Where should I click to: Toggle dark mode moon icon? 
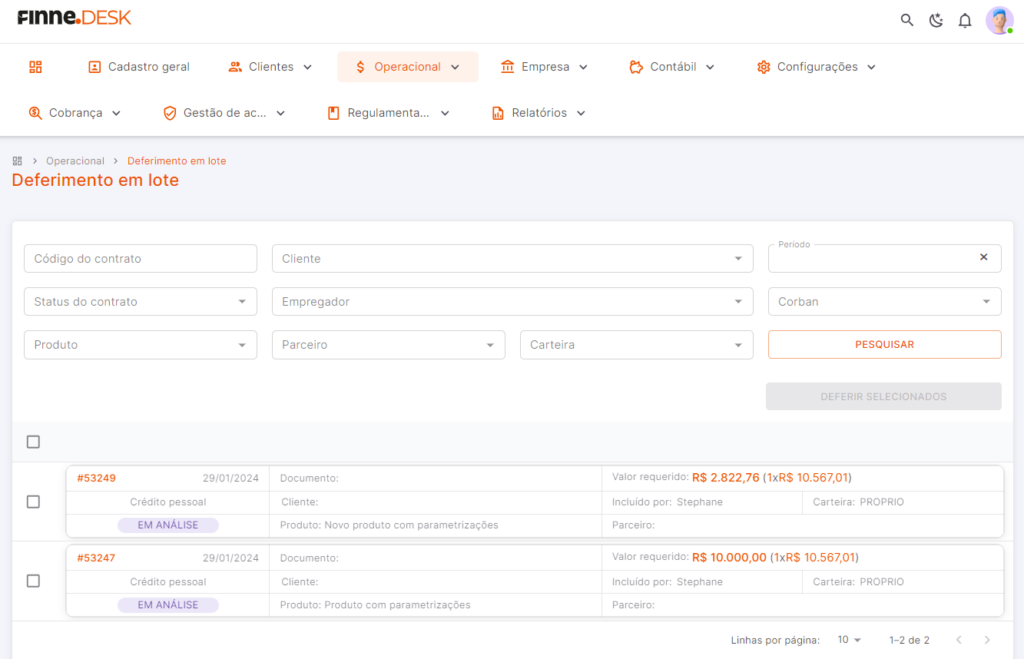click(x=936, y=20)
